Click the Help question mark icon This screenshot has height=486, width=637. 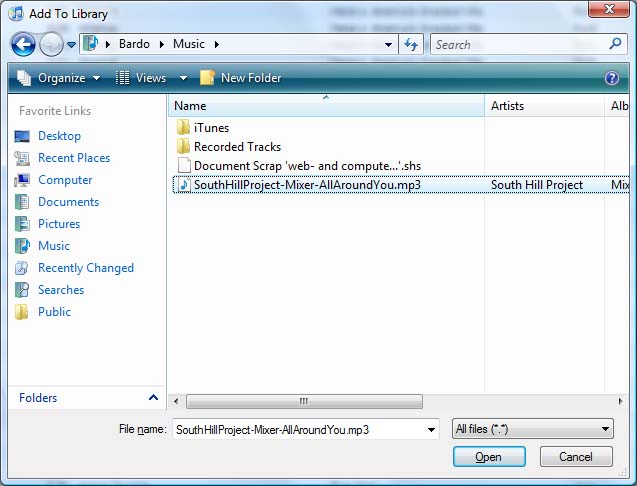click(612, 78)
